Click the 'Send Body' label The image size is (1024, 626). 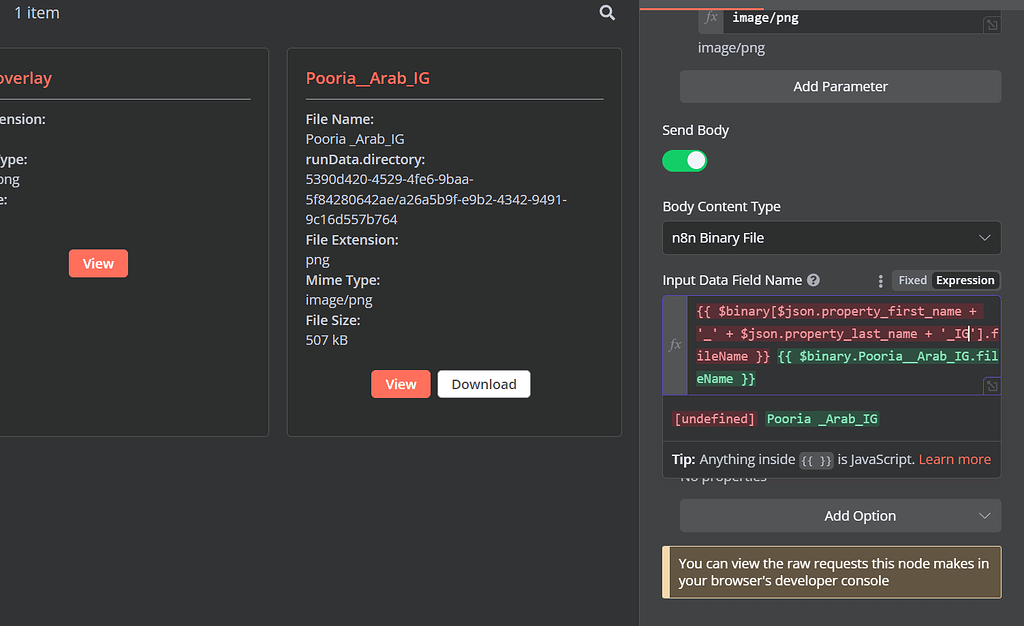click(x=696, y=130)
